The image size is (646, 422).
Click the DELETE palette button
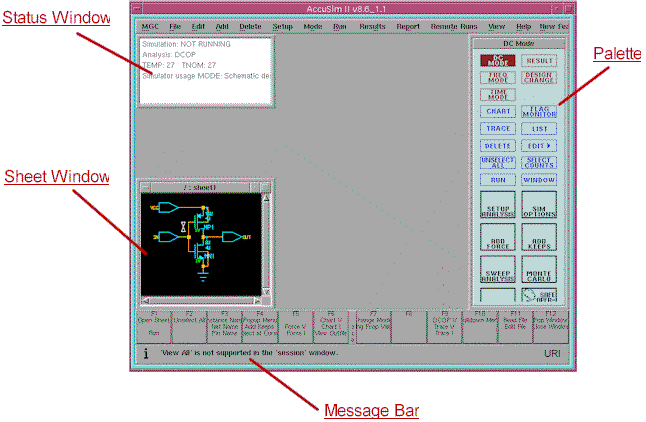tap(498, 146)
